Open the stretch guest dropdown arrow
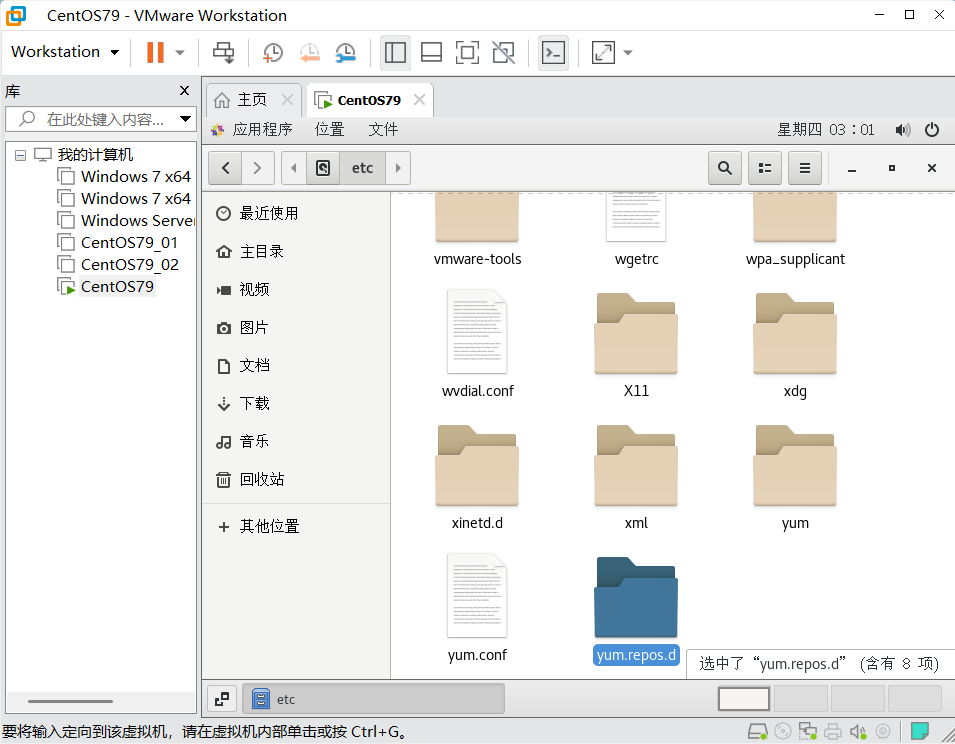955x744 pixels. [x=628, y=52]
